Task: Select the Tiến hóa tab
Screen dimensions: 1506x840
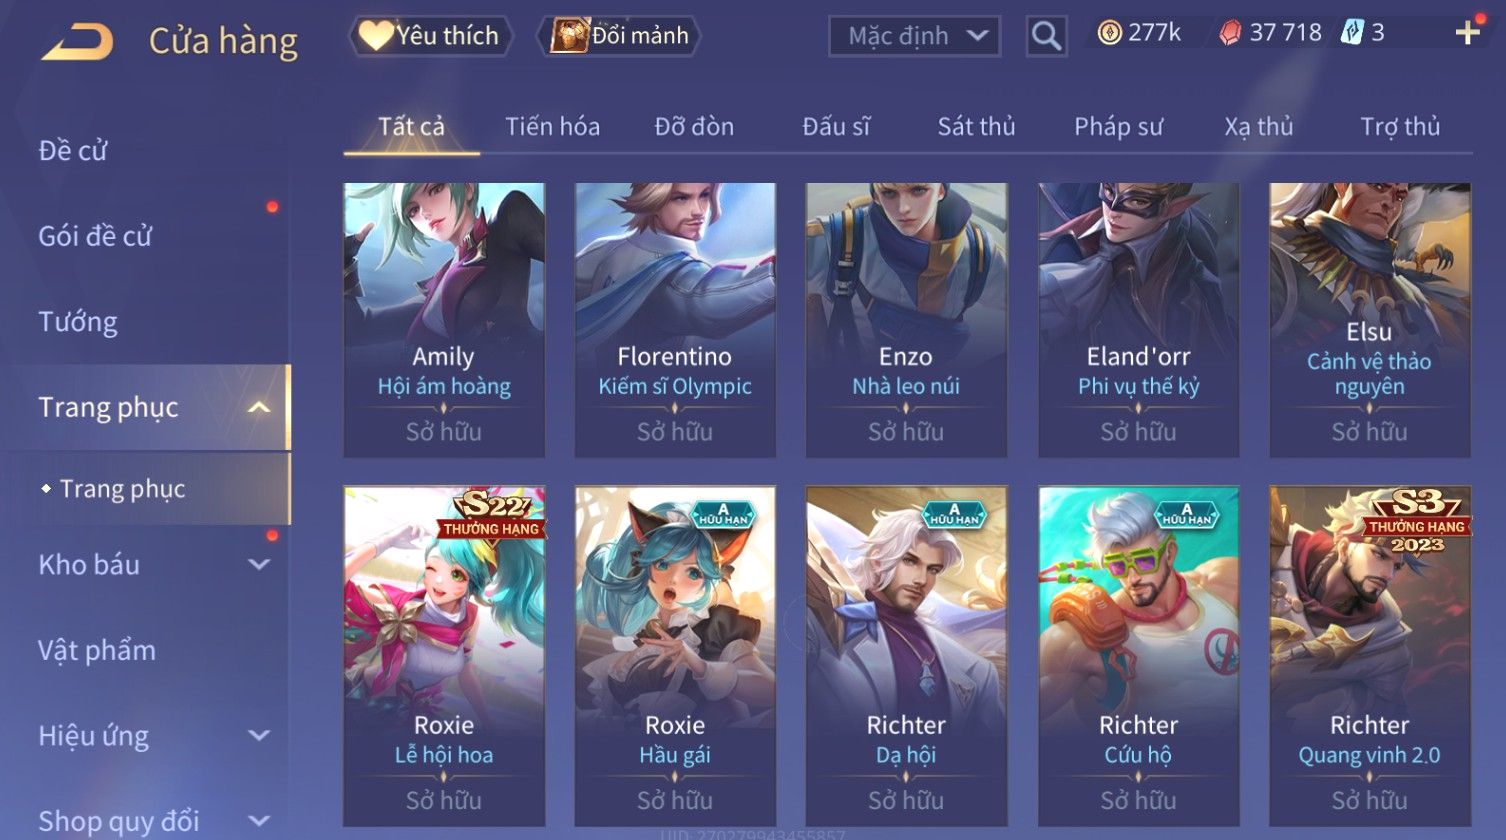Action: (552, 126)
